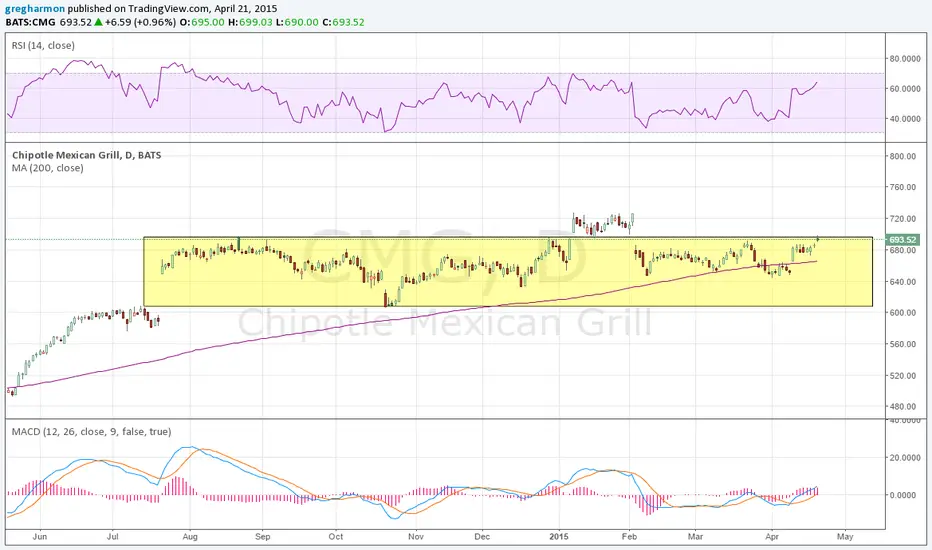The image size is (932, 550).
Task: Click the RSI (14, close) indicator label
Action: click(x=43, y=45)
